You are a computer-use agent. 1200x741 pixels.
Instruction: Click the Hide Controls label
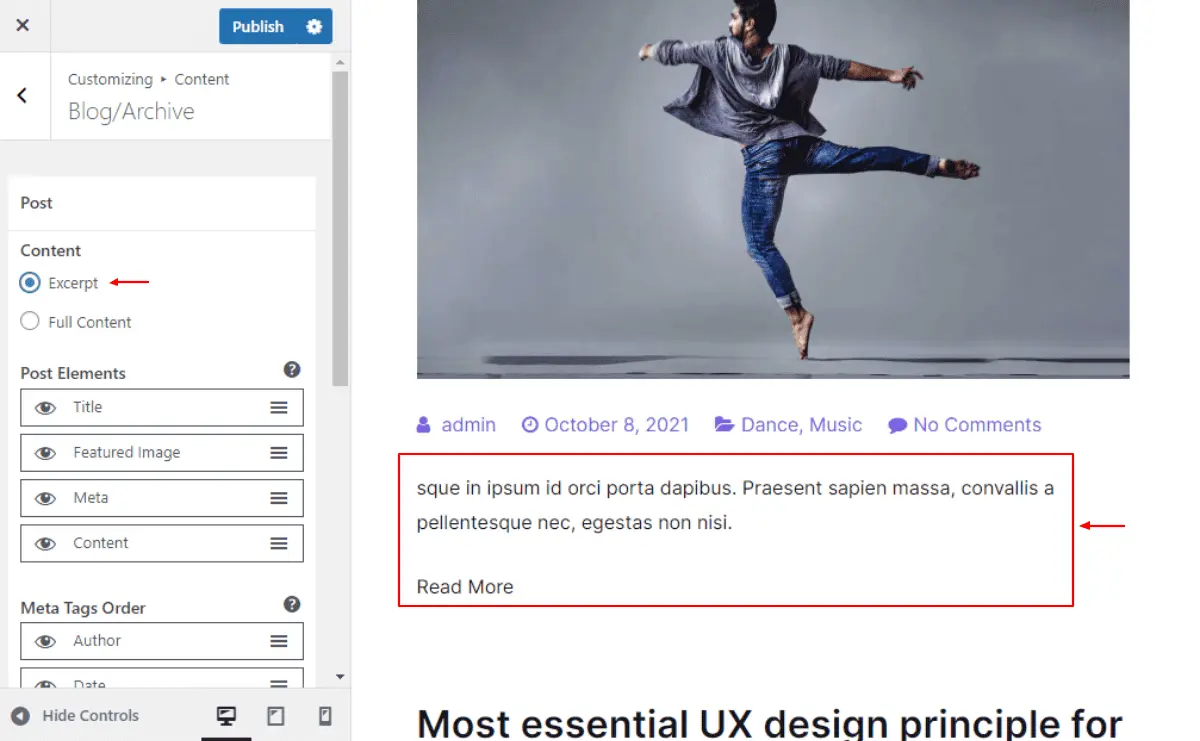point(91,716)
